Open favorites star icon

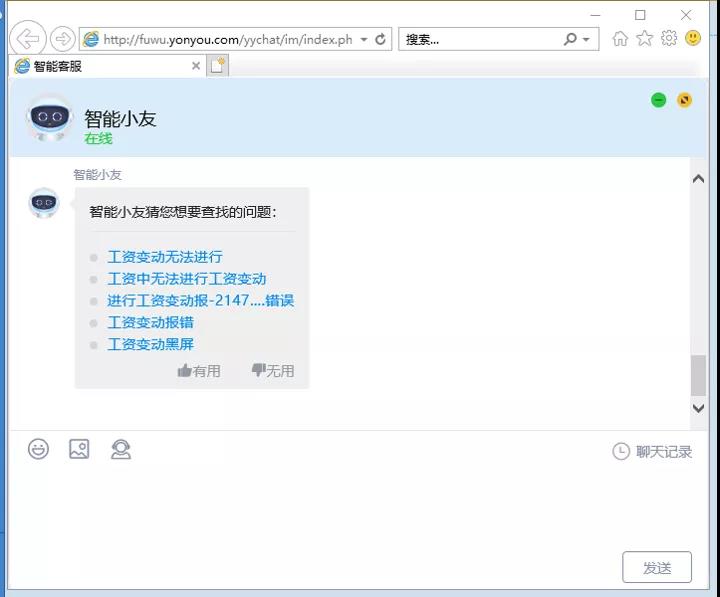tap(644, 39)
